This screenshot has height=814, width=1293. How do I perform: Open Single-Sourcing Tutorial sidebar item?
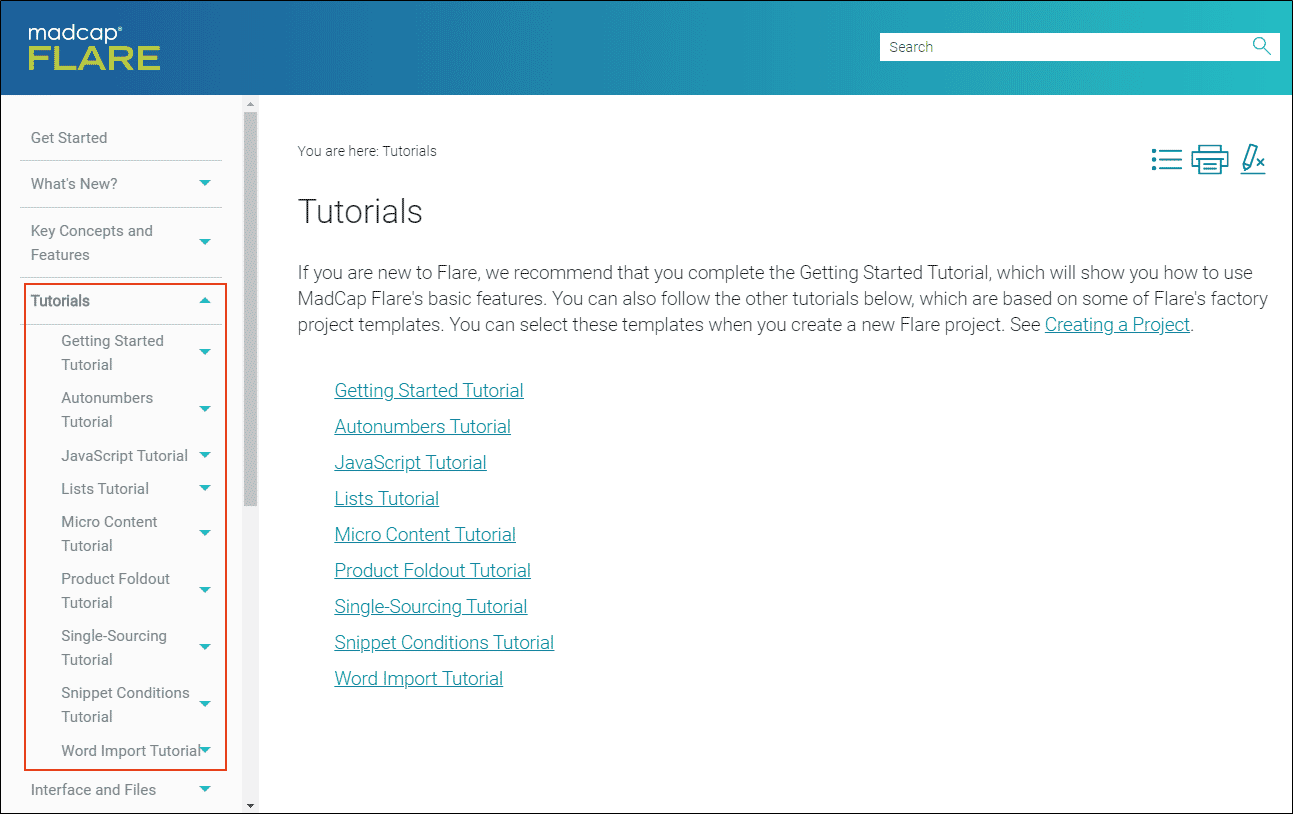pyautogui.click(x=114, y=648)
